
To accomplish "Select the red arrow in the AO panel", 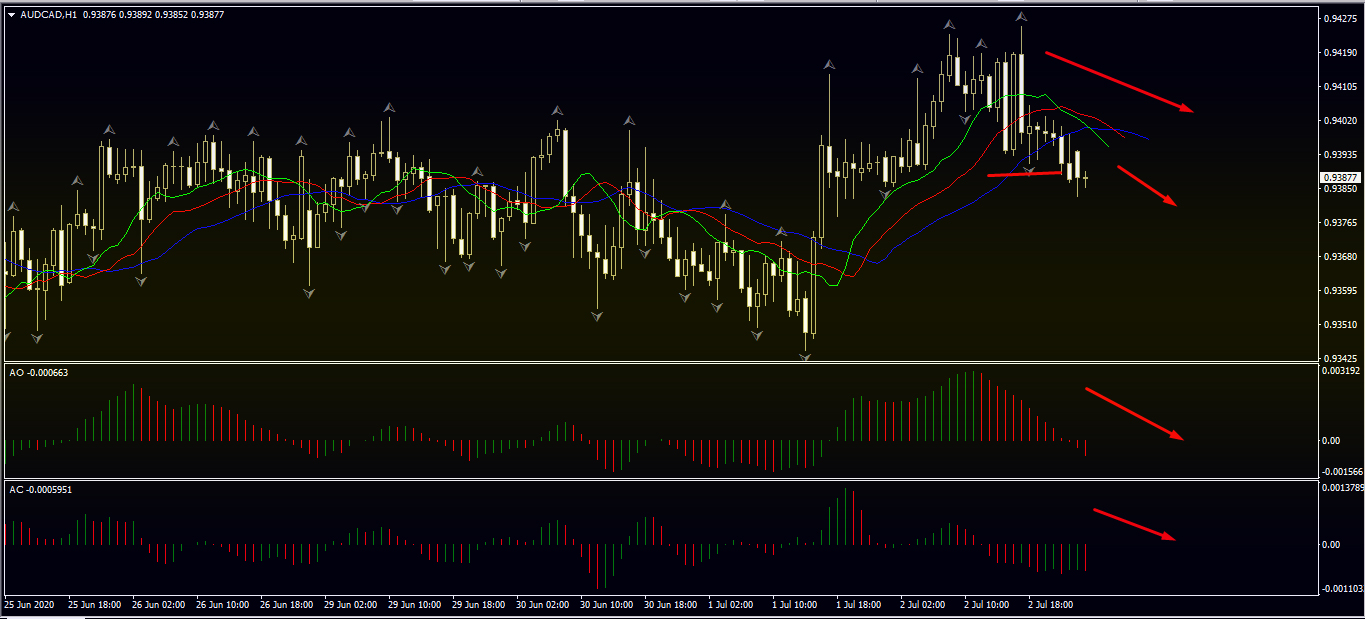I will point(1133,413).
